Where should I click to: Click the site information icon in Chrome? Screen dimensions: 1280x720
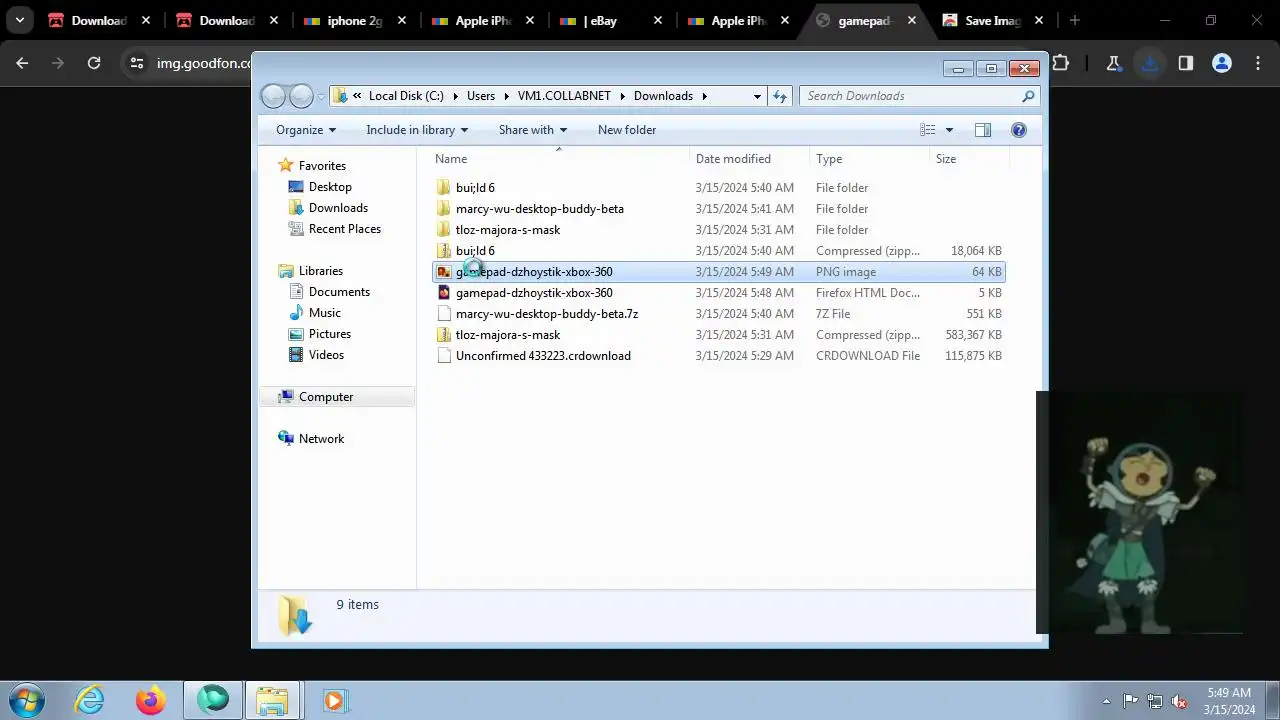point(137,63)
